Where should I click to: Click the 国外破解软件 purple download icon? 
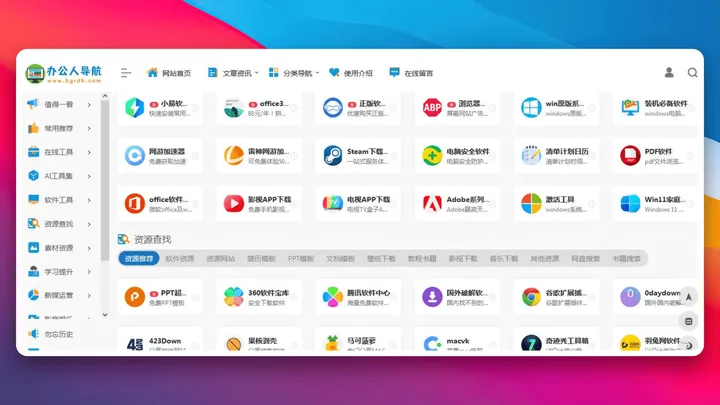click(432, 297)
